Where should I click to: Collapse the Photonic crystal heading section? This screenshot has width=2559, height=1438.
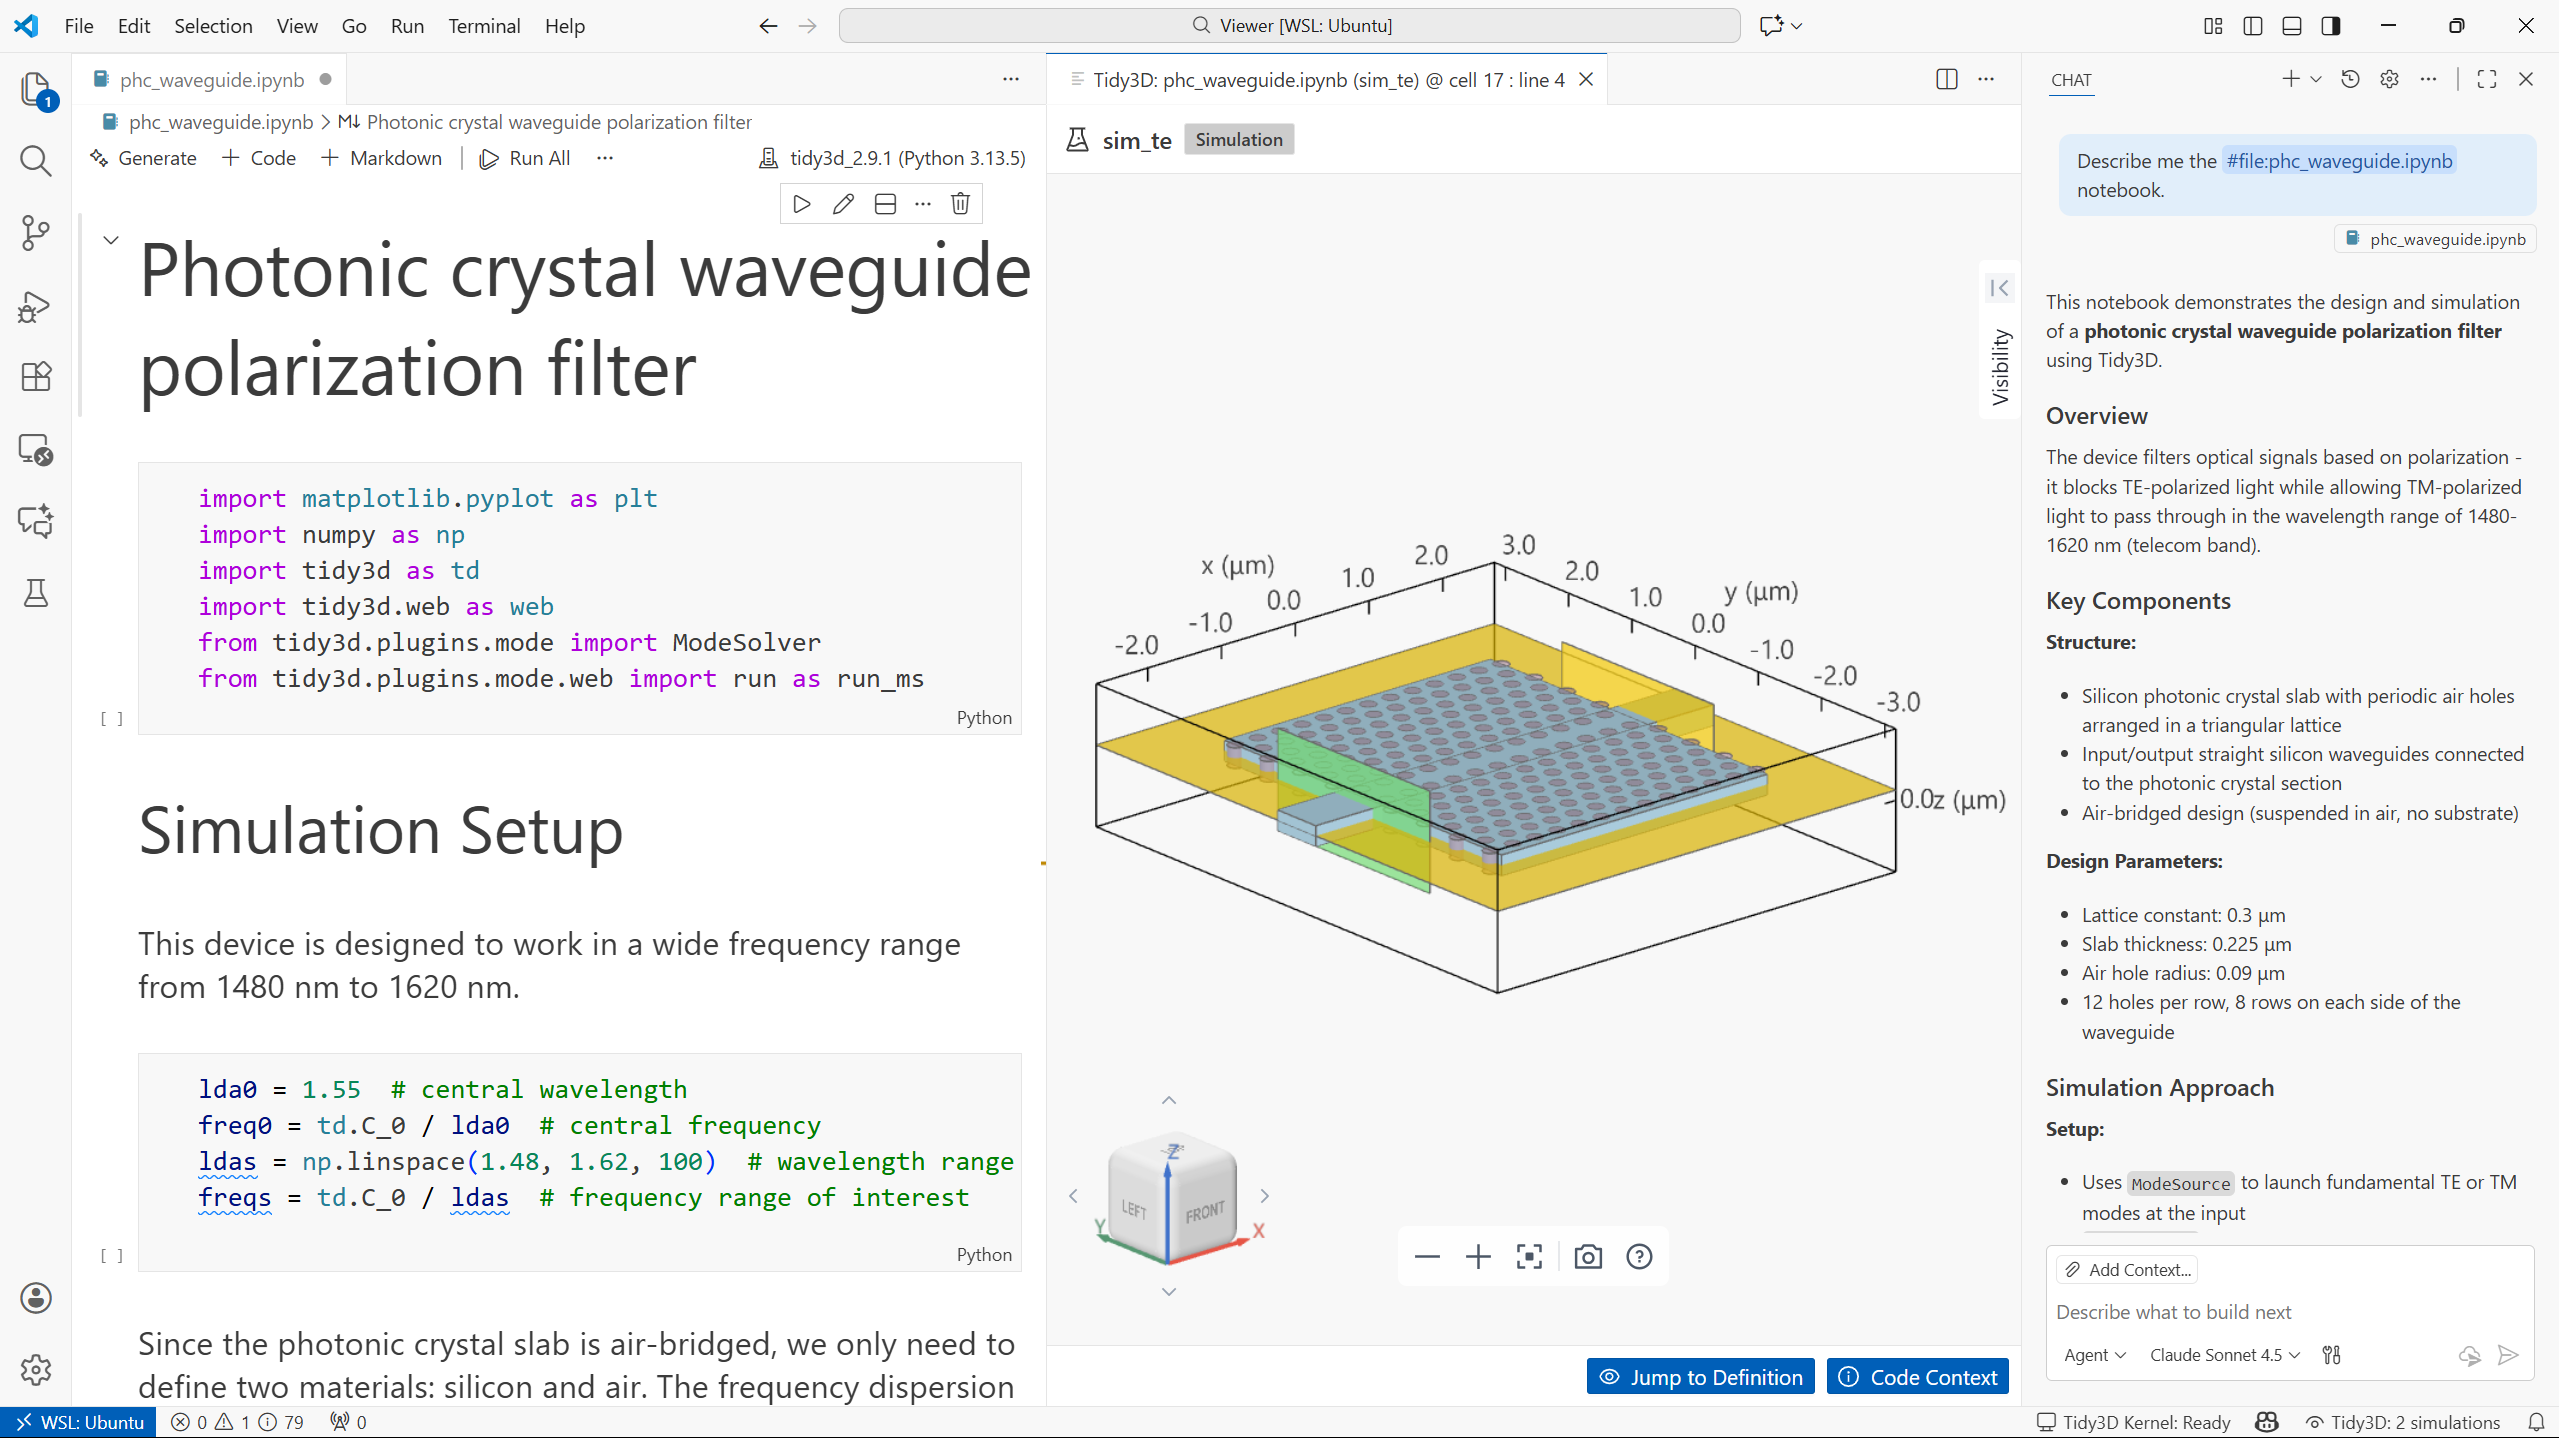tap(111, 240)
